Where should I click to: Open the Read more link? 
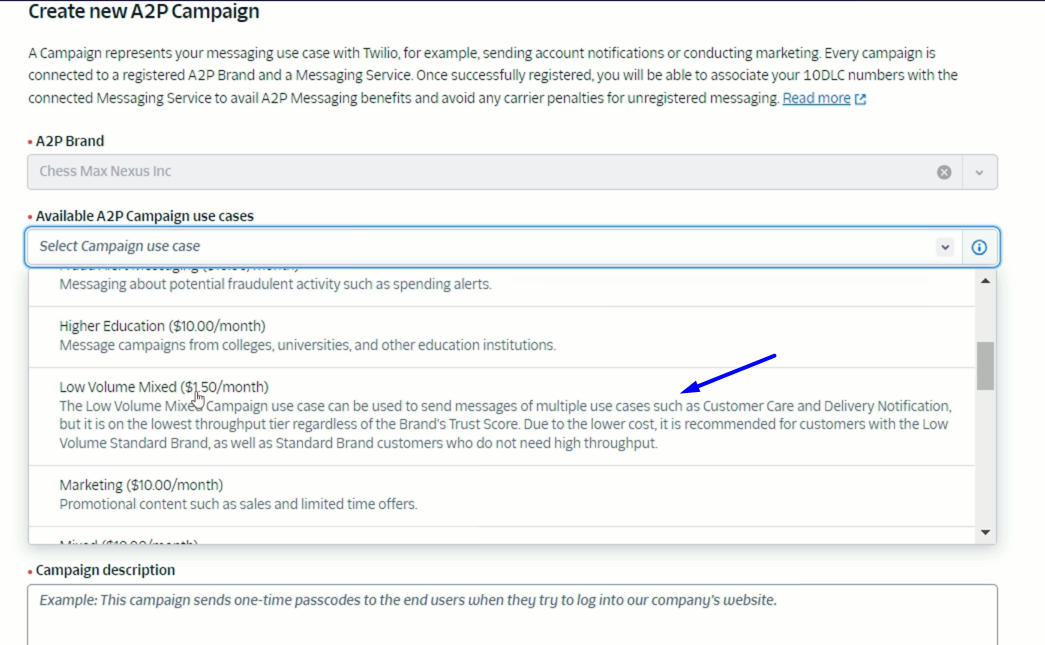[816, 99]
